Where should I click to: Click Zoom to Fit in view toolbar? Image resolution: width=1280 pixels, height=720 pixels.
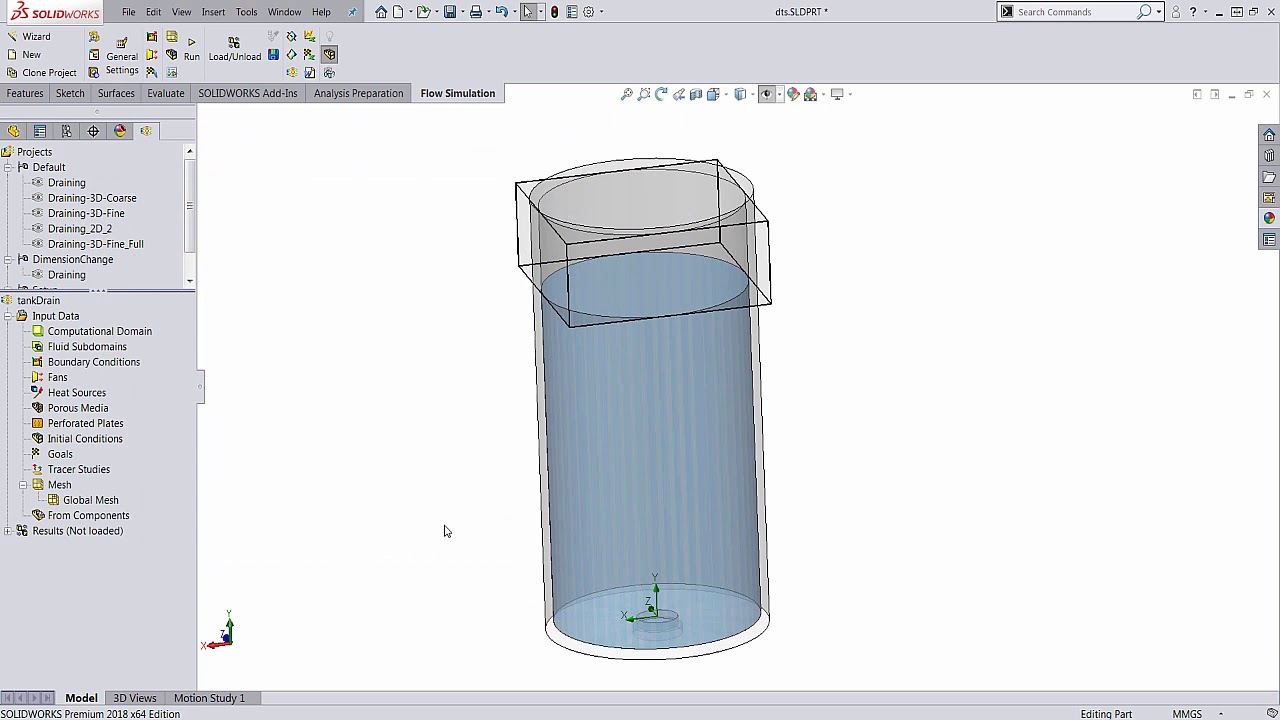[627, 94]
